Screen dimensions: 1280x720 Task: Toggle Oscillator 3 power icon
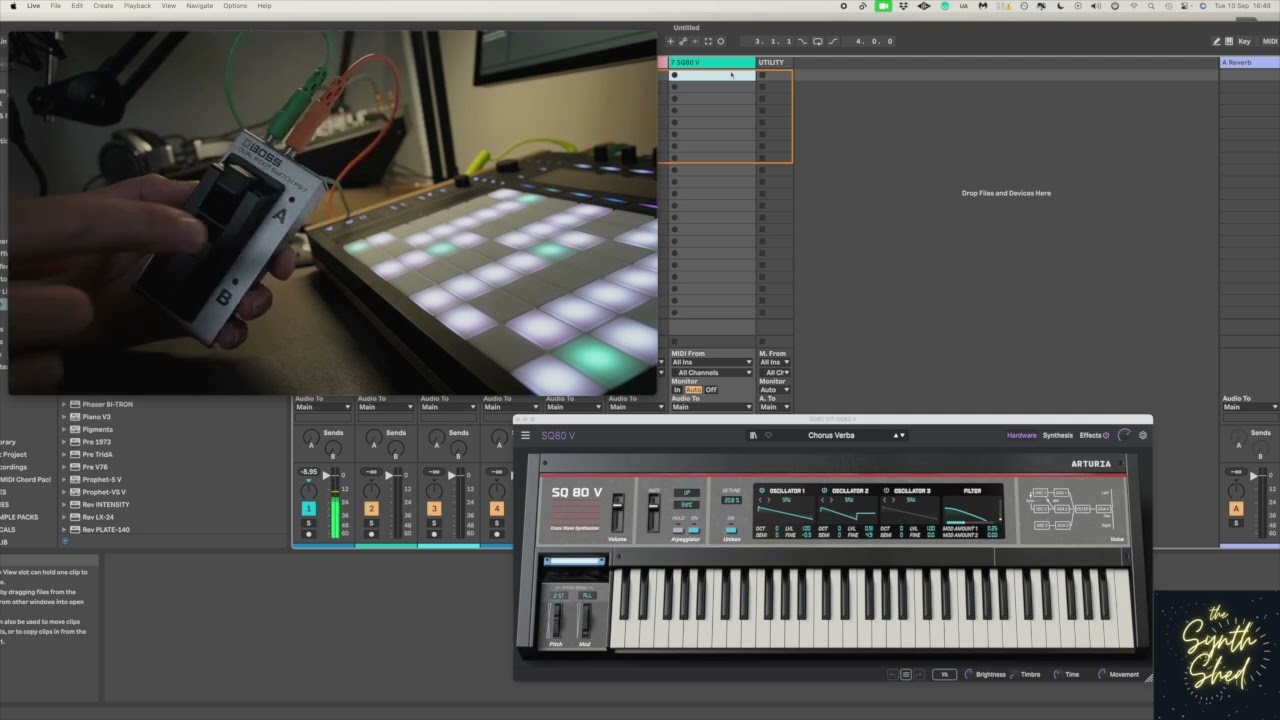point(886,491)
